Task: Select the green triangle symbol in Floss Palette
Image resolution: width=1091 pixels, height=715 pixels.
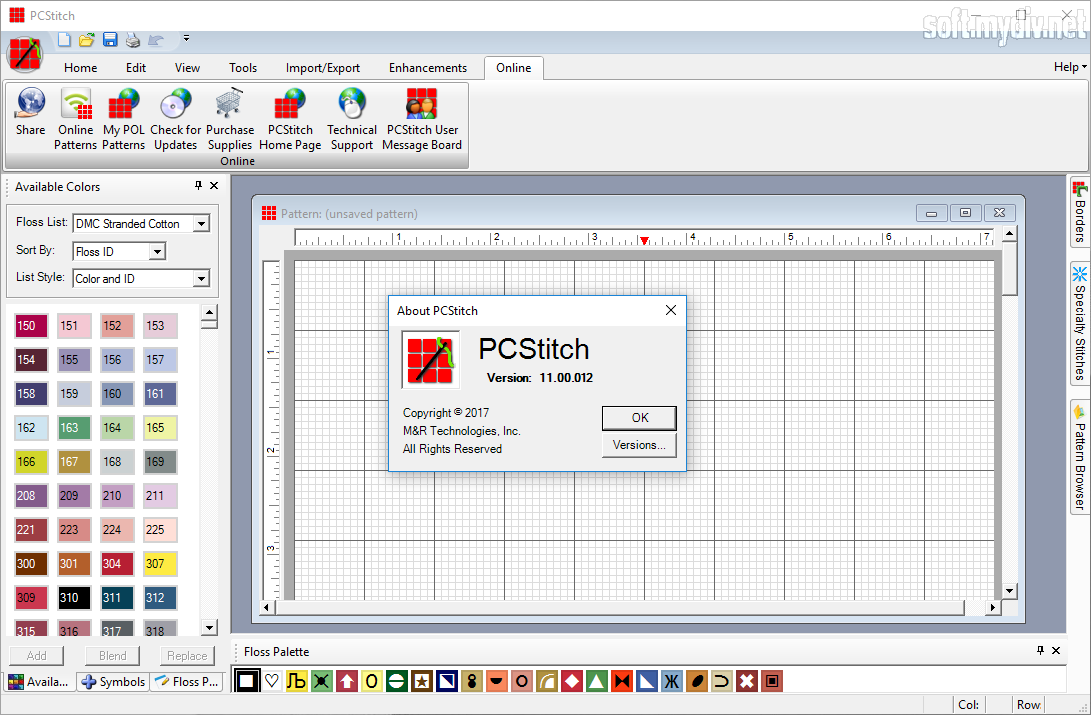Action: 597,681
